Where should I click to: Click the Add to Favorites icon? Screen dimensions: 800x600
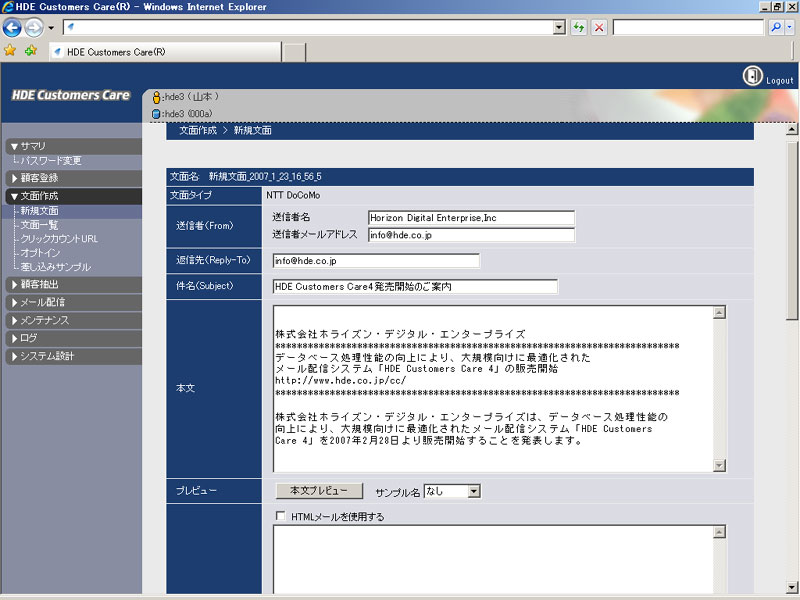pyautogui.click(x=31, y=51)
